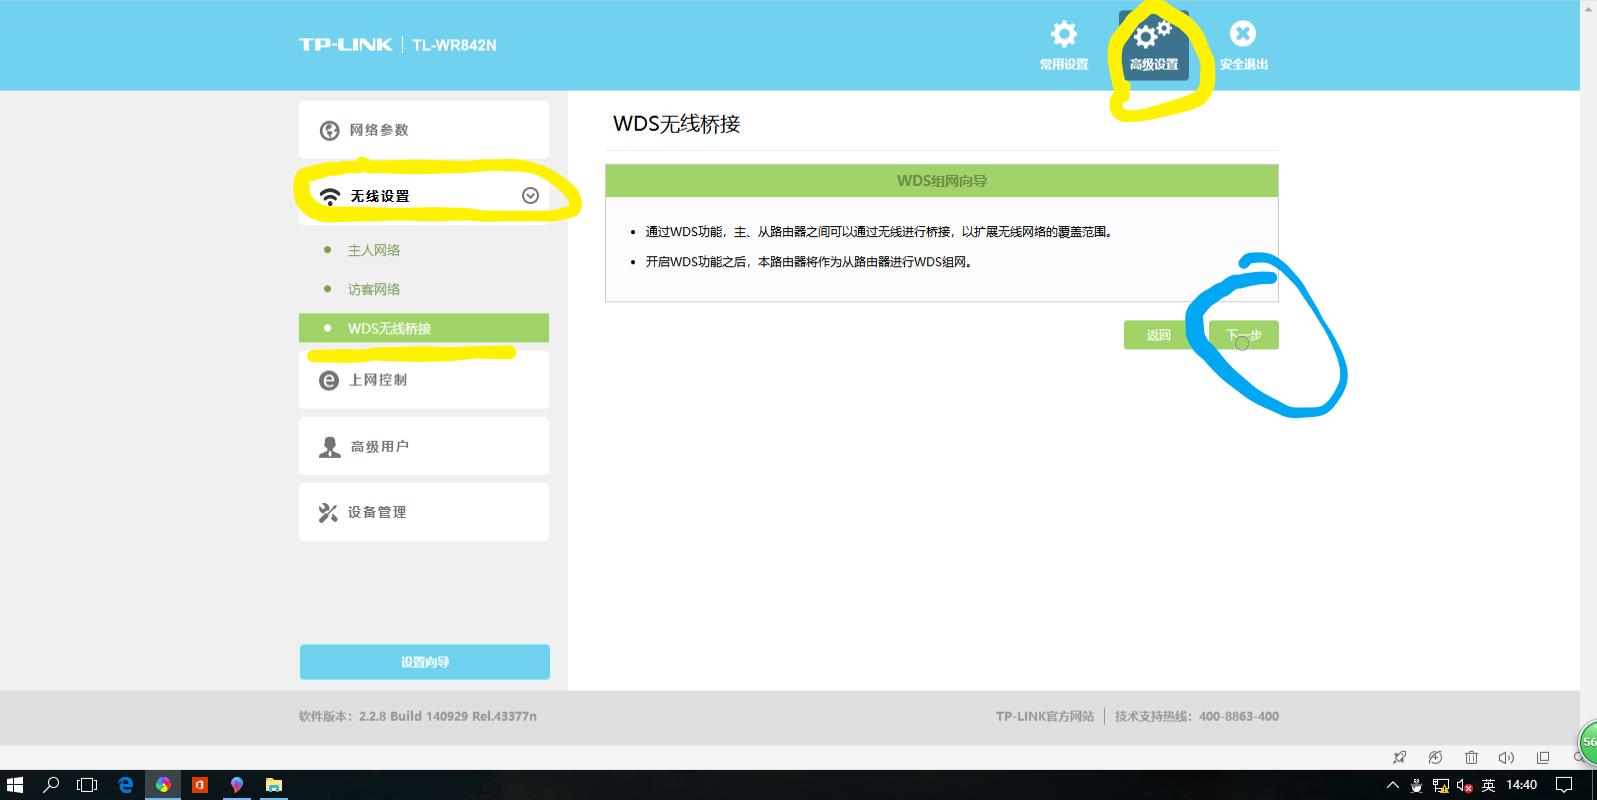The width and height of the screenshot is (1597, 800).
Task: Click the 返回 button
Action: 1158,335
